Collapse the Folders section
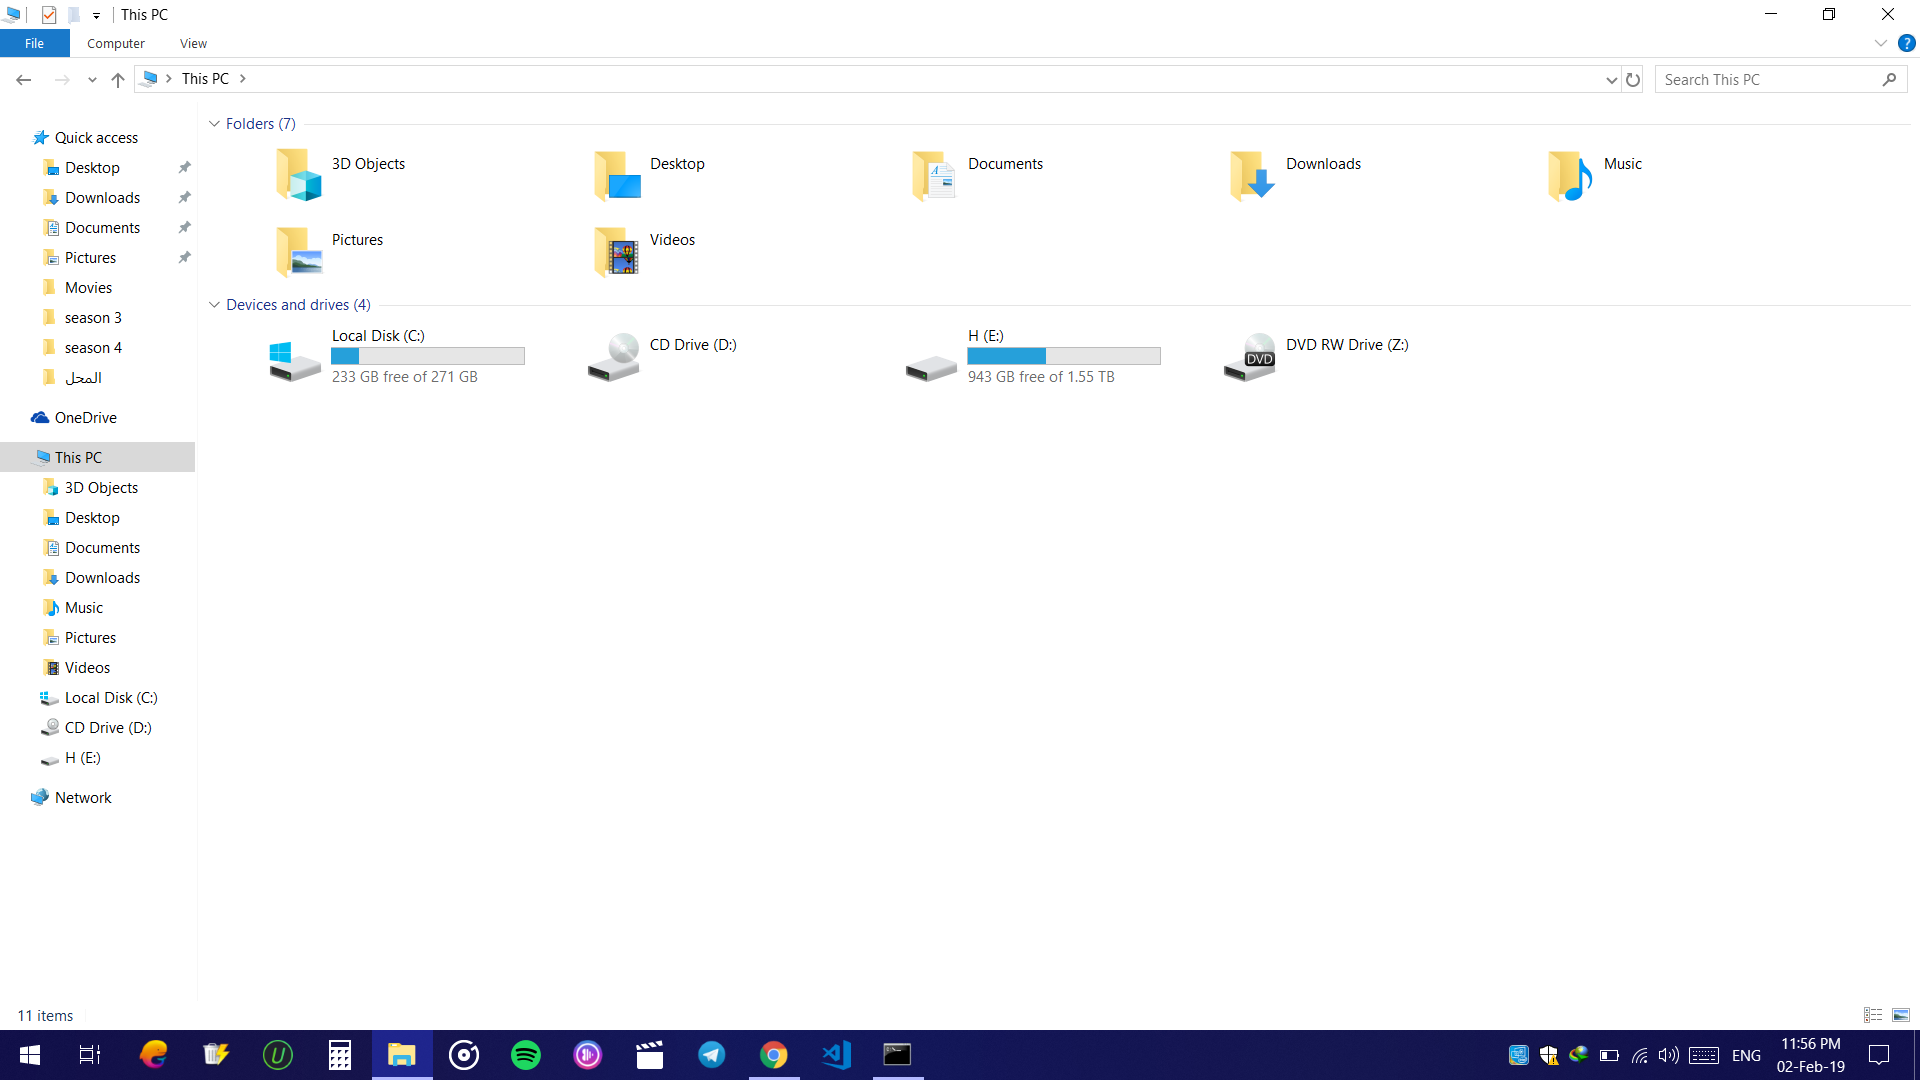 click(x=214, y=123)
